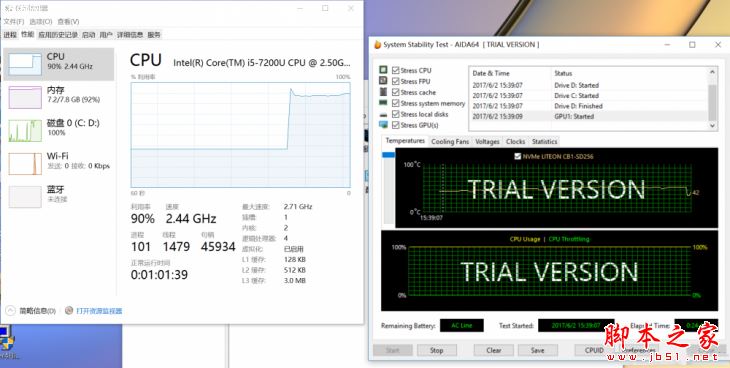Switch to the 进程 tab
The width and height of the screenshot is (730, 368).
coord(10,34)
